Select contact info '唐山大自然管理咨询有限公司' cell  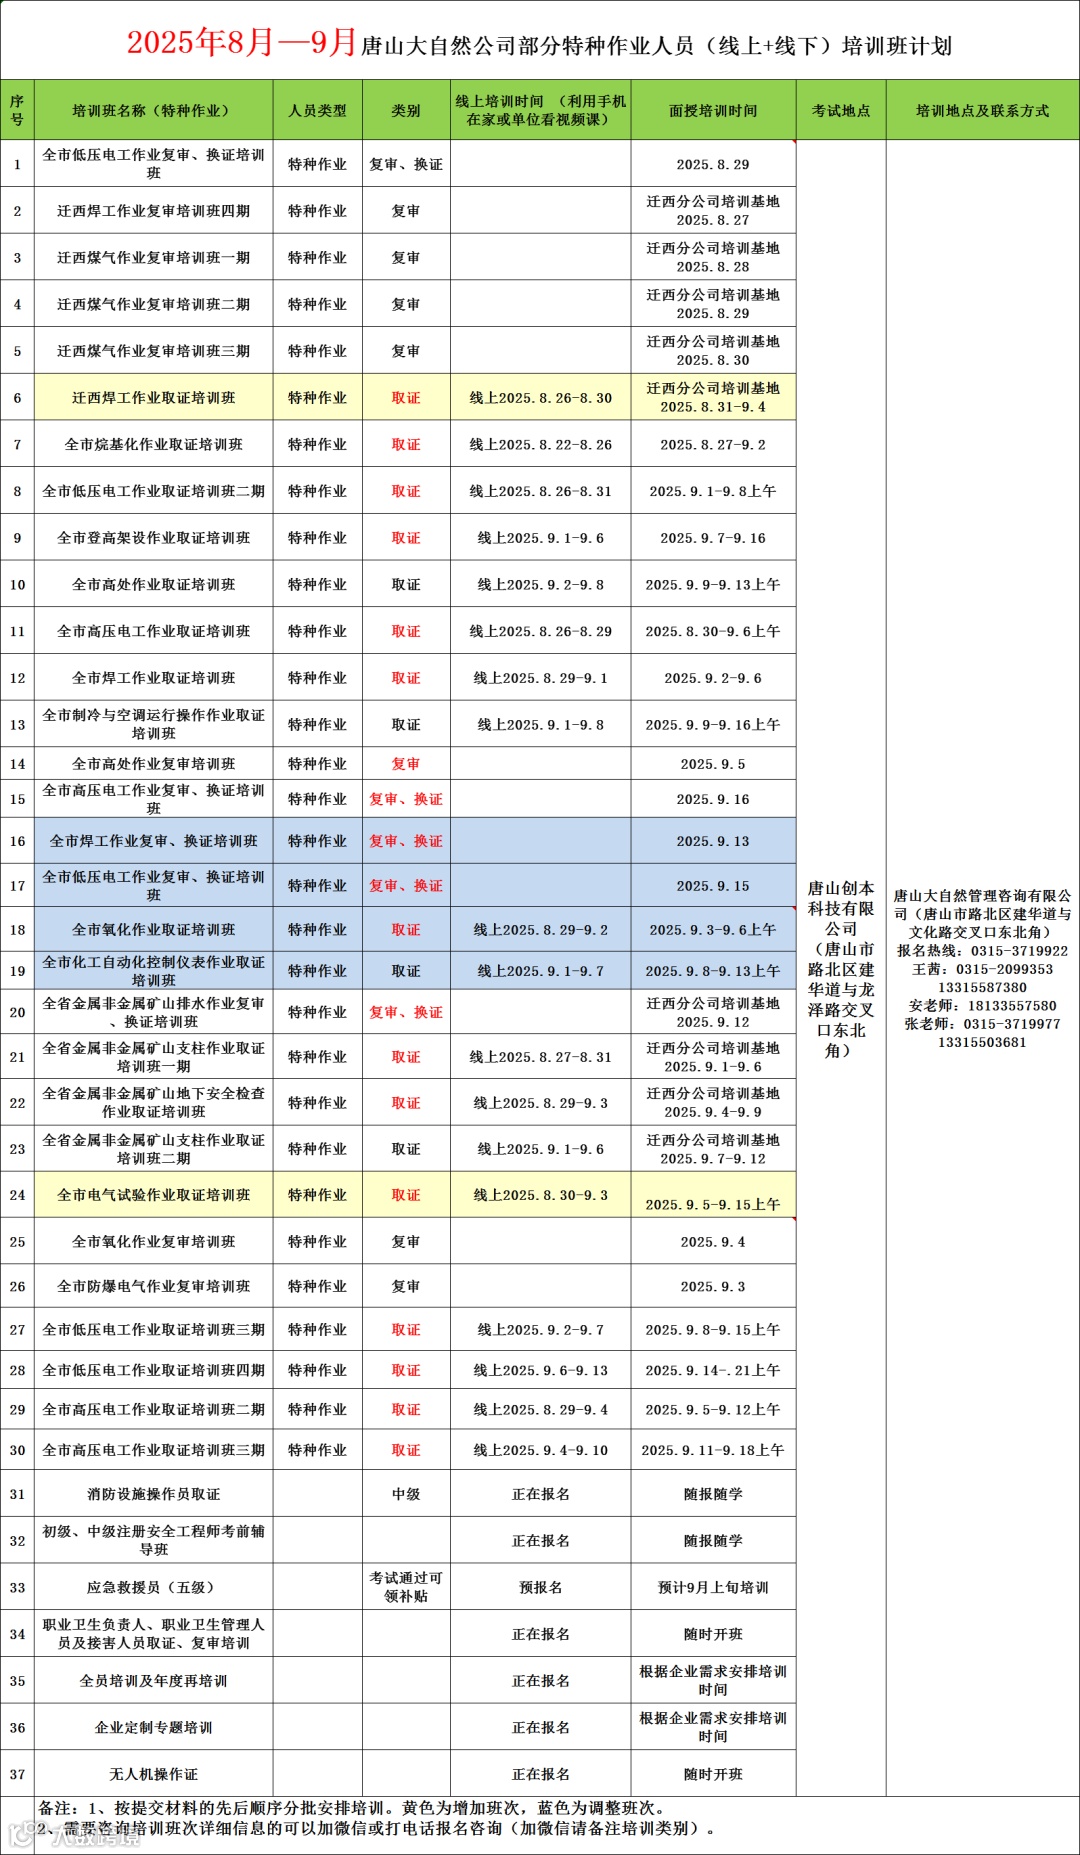[983, 968]
